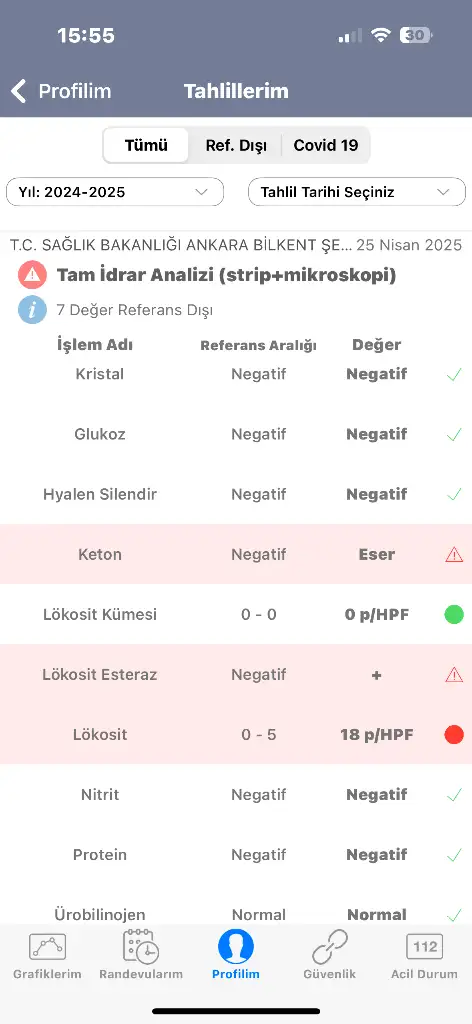Tap the warning triangle on Keton row
The height and width of the screenshot is (1024, 472).
tap(454, 554)
